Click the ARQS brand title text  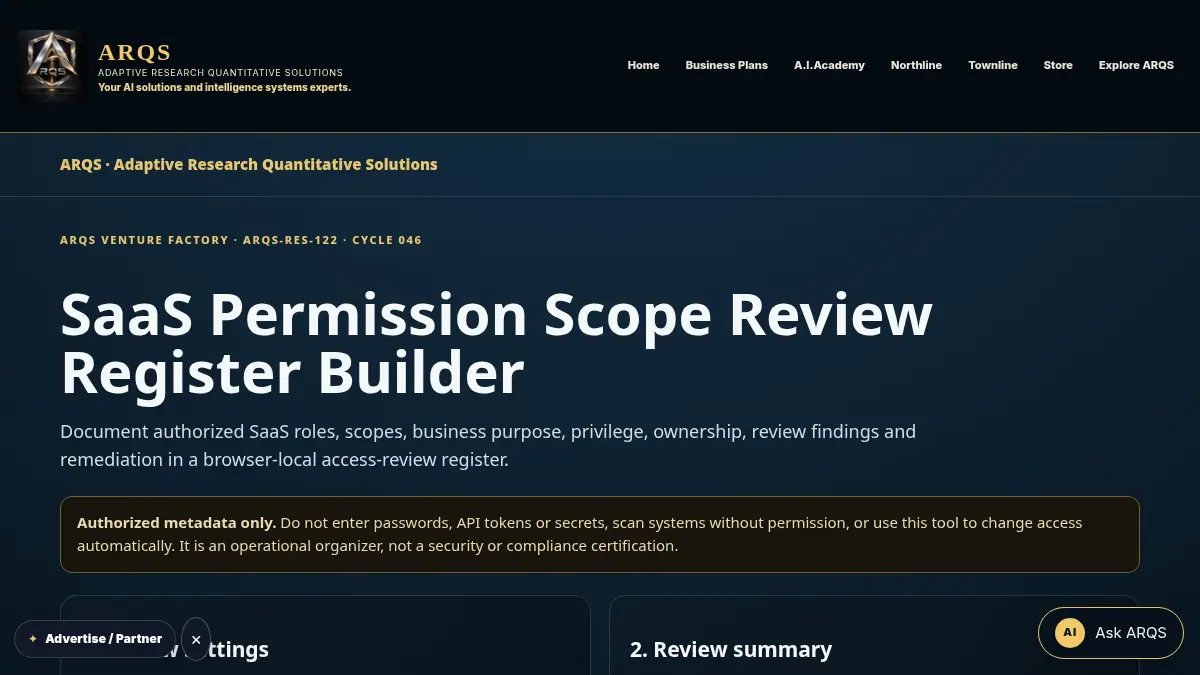click(x=135, y=52)
